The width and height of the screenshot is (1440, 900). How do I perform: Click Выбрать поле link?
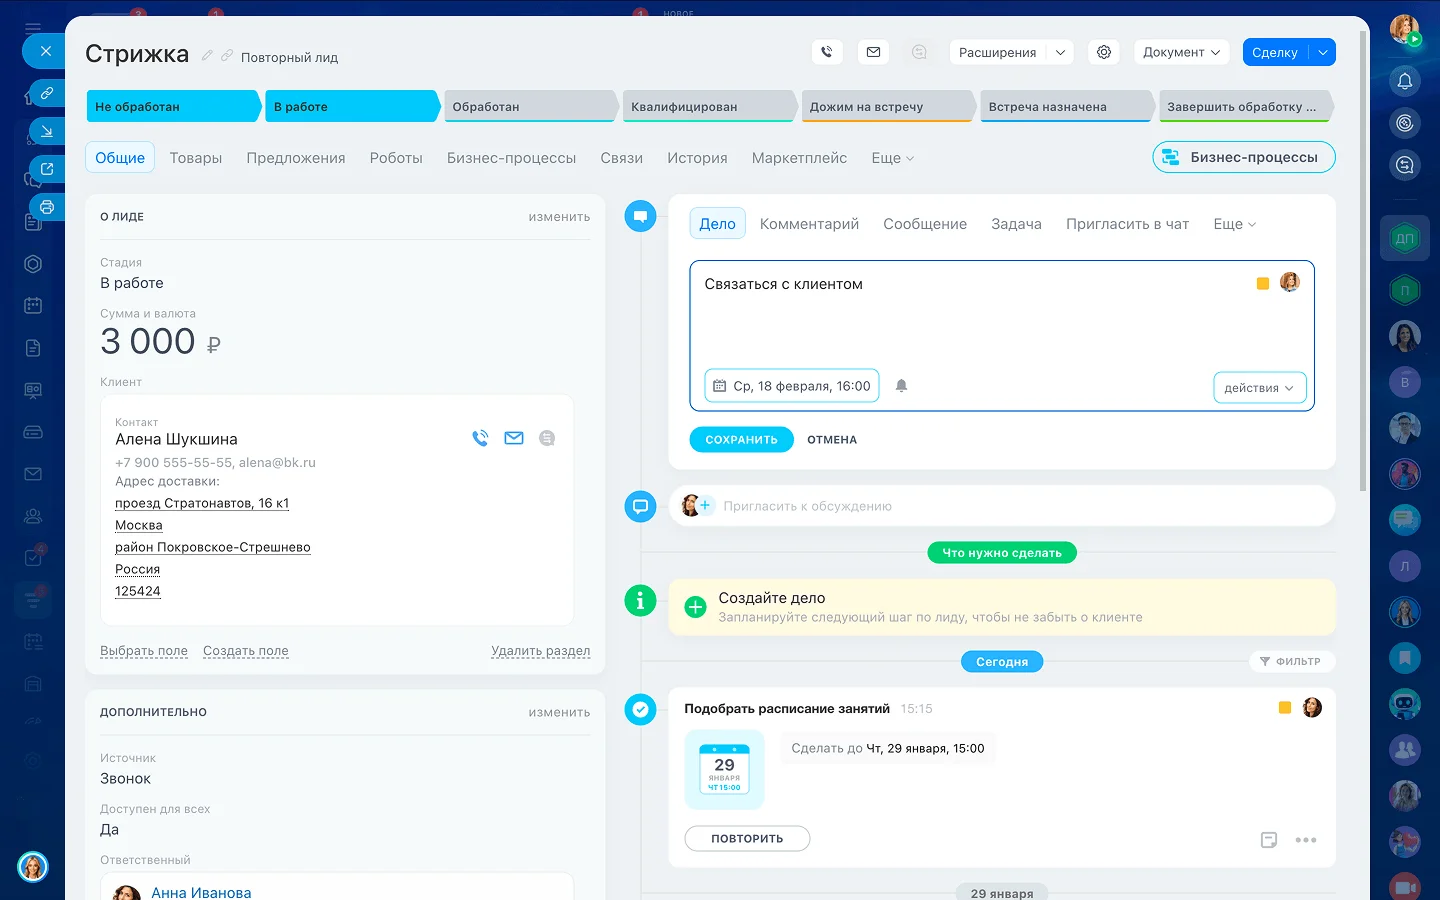(x=144, y=651)
